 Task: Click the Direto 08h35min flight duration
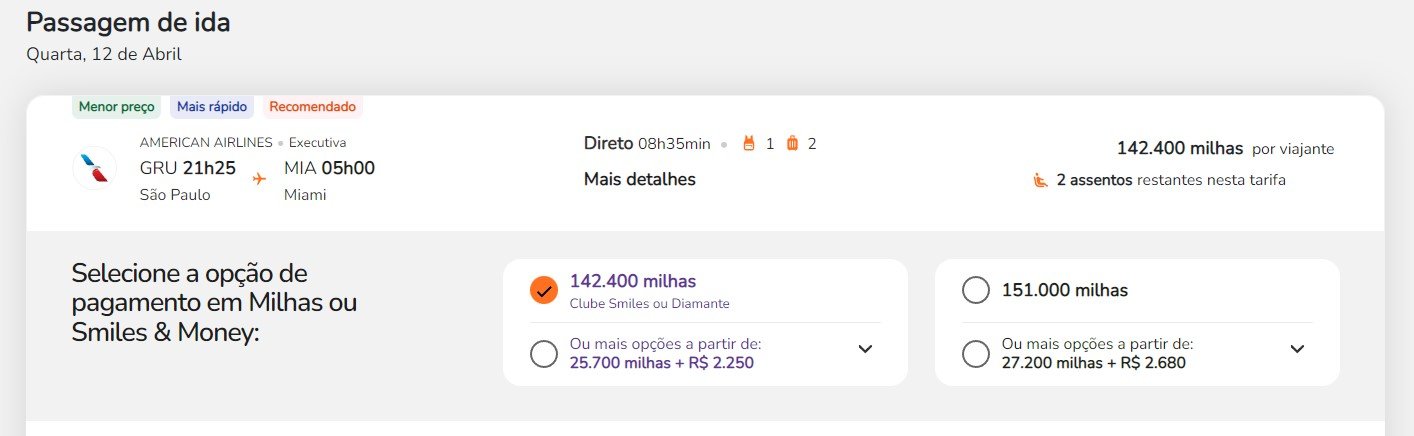click(647, 143)
